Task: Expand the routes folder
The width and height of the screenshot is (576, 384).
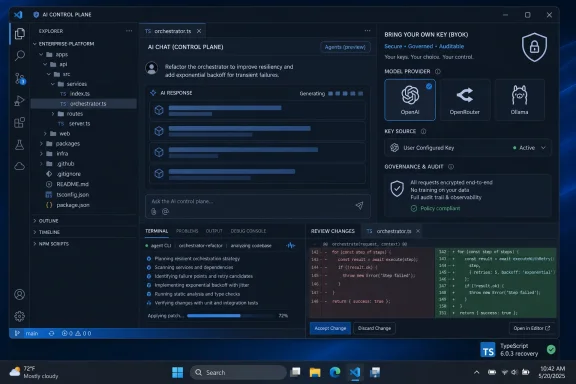Action: click(x=53, y=114)
